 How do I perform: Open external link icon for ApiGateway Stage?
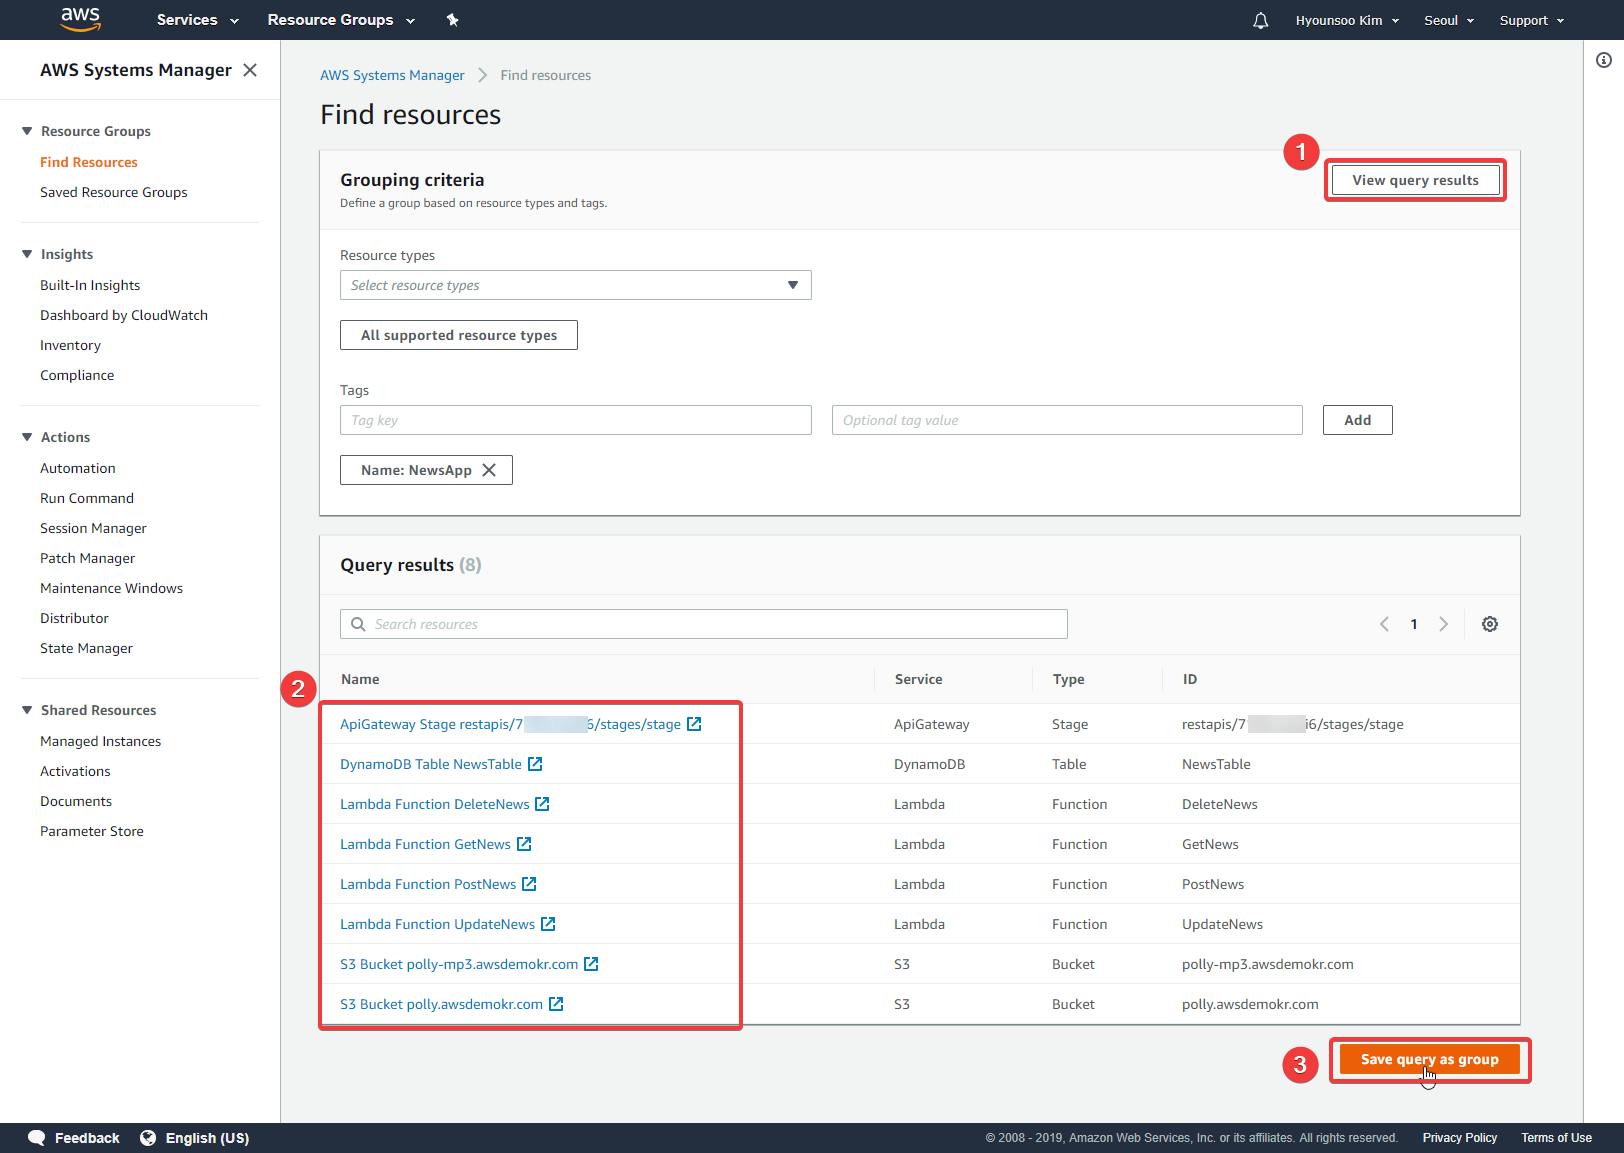[694, 724]
